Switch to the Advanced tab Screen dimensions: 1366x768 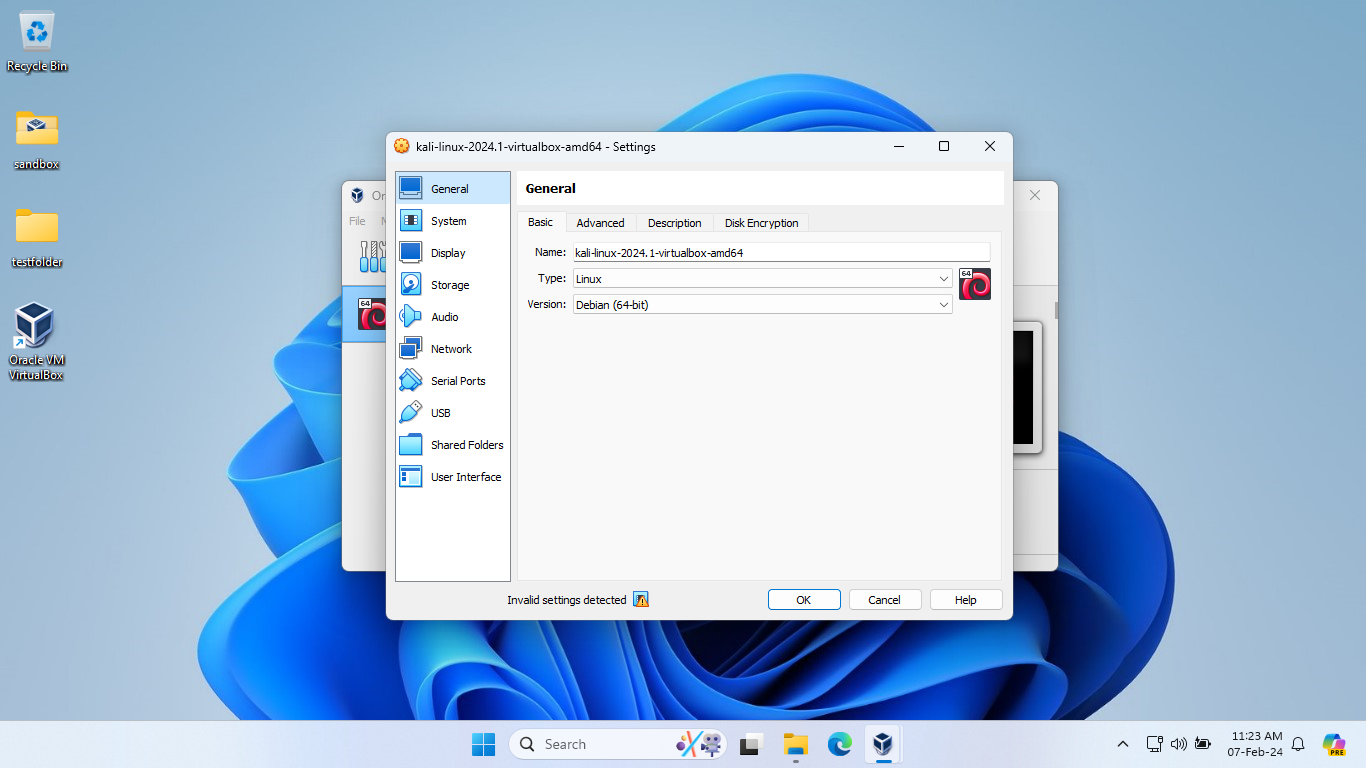pyautogui.click(x=600, y=223)
